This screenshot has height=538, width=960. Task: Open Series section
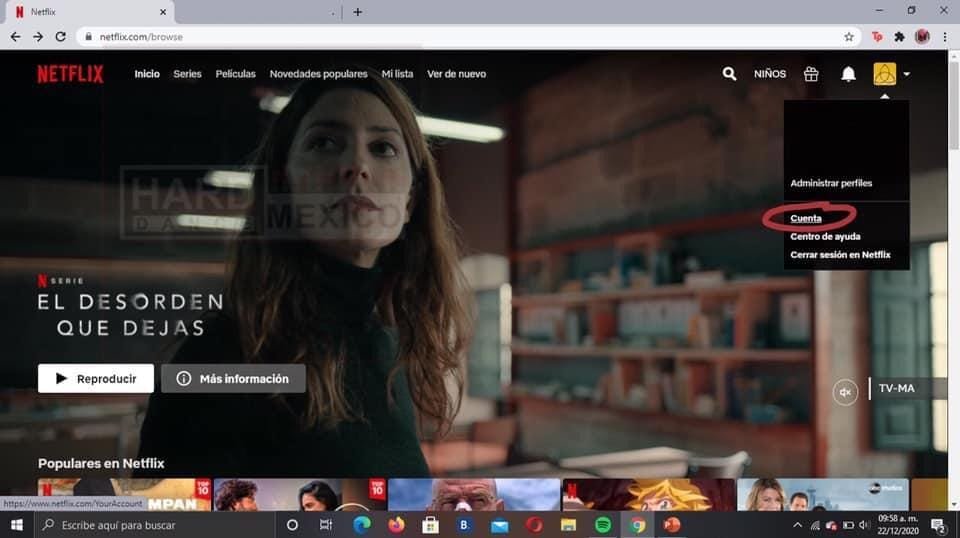pos(187,74)
